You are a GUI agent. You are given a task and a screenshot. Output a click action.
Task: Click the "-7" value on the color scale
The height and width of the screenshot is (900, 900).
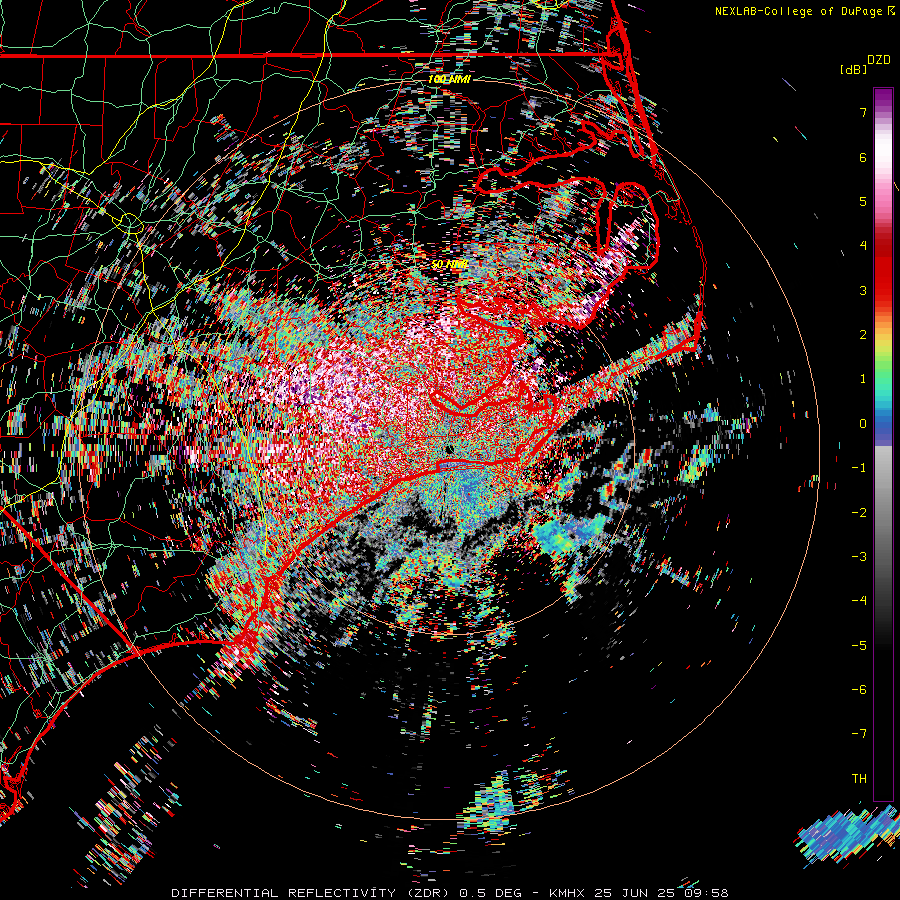tap(859, 734)
